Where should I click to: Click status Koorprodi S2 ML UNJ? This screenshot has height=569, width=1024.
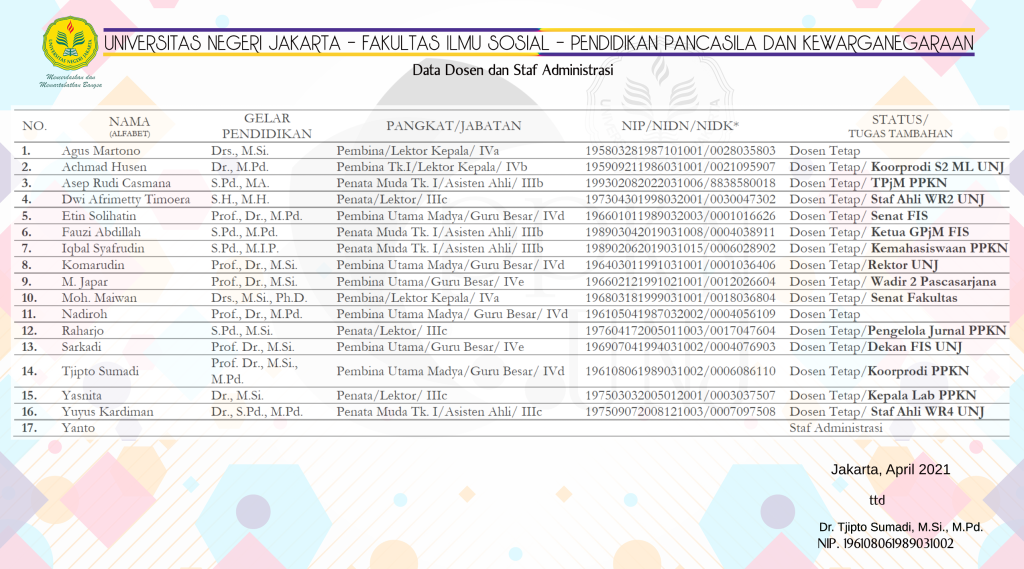[x=937, y=167]
